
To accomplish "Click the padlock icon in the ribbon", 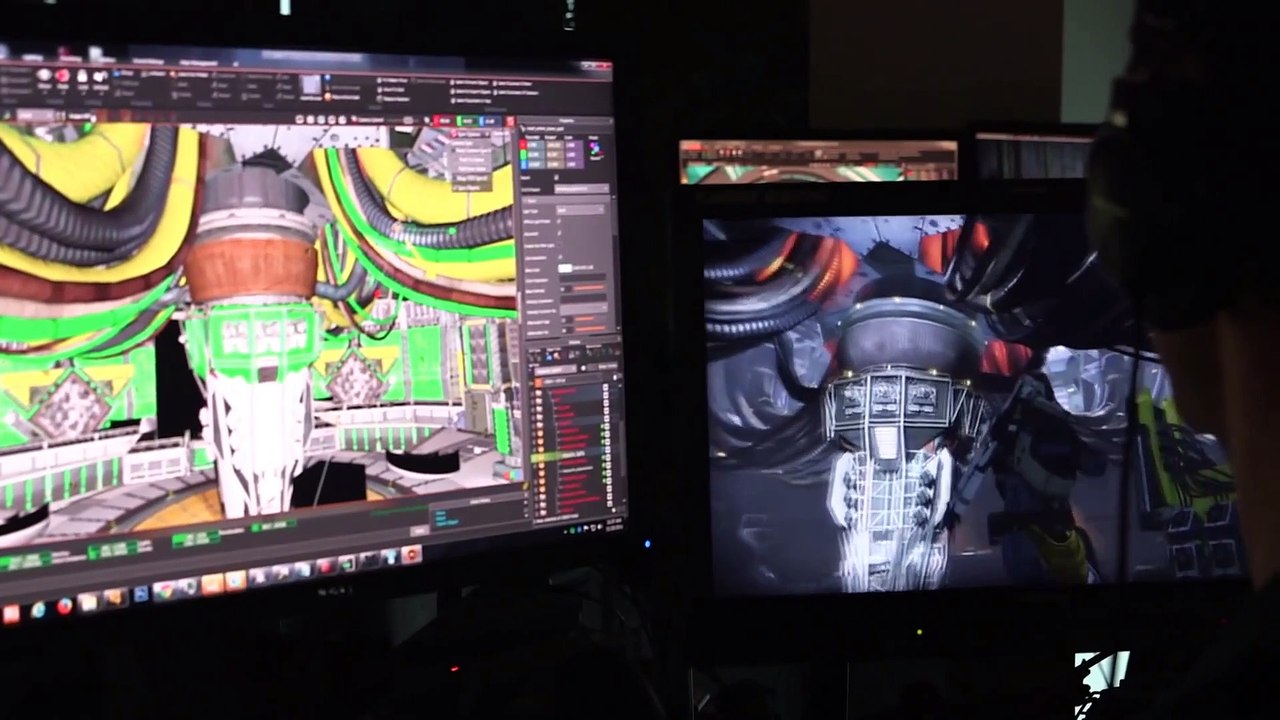I will [82, 77].
